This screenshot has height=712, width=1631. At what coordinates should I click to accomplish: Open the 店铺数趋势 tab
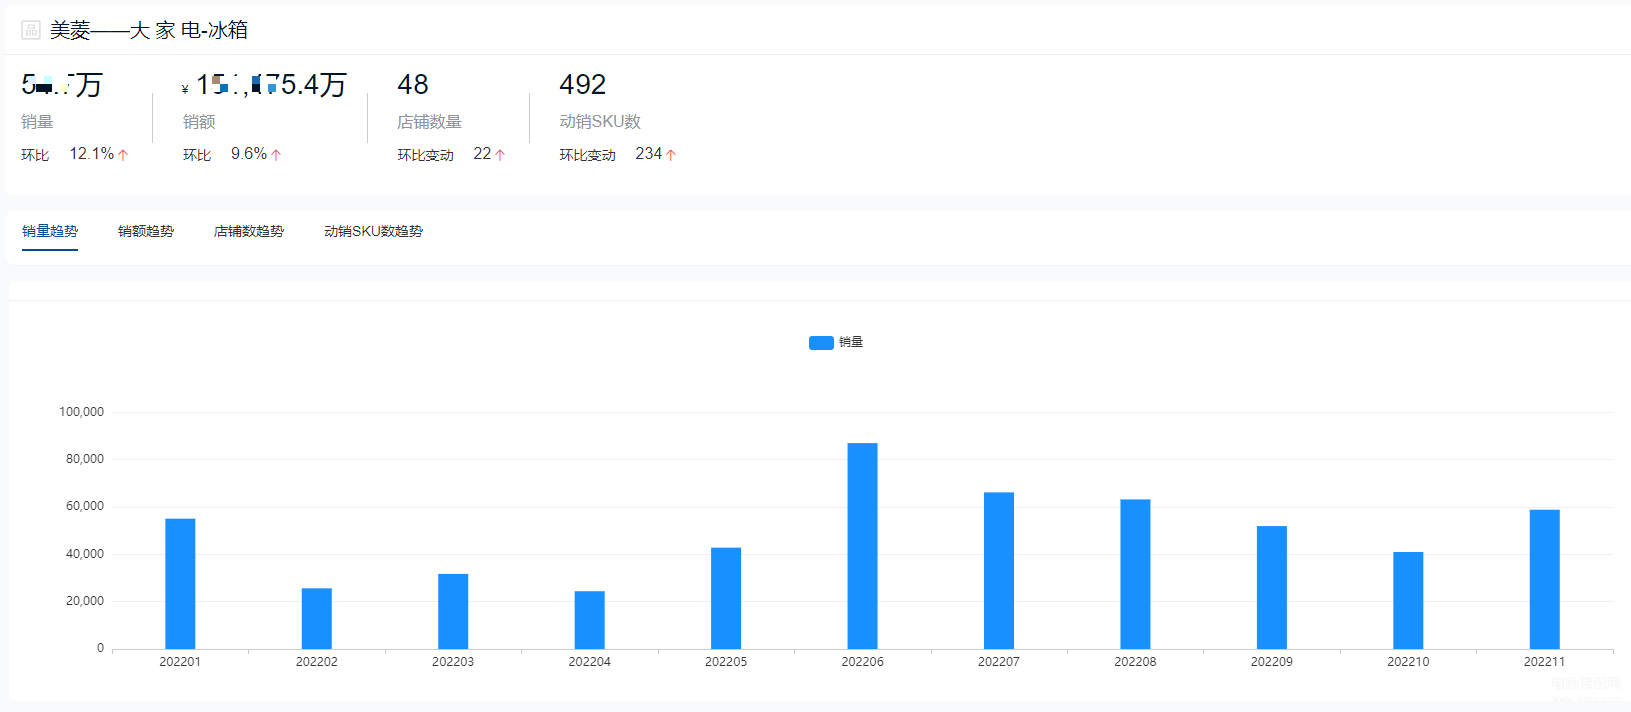pyautogui.click(x=249, y=231)
